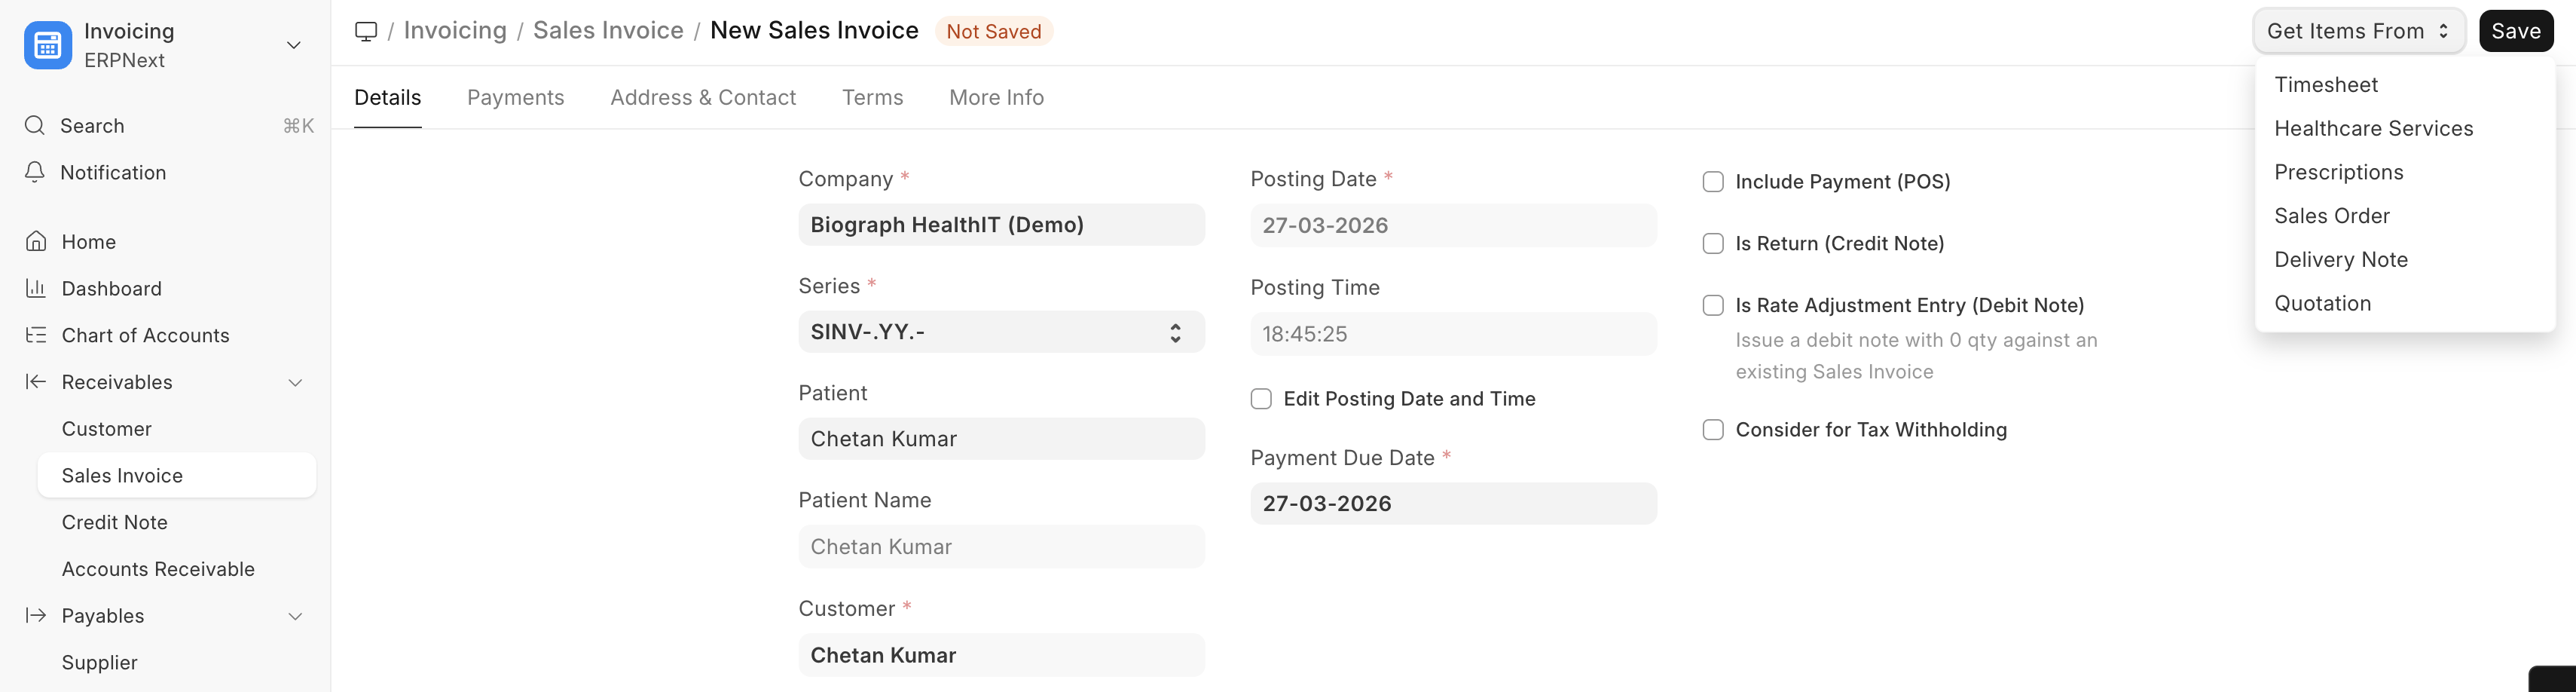Image resolution: width=2576 pixels, height=692 pixels.
Task: Click the monitor icon in the breadcrumb
Action: pos(366,31)
